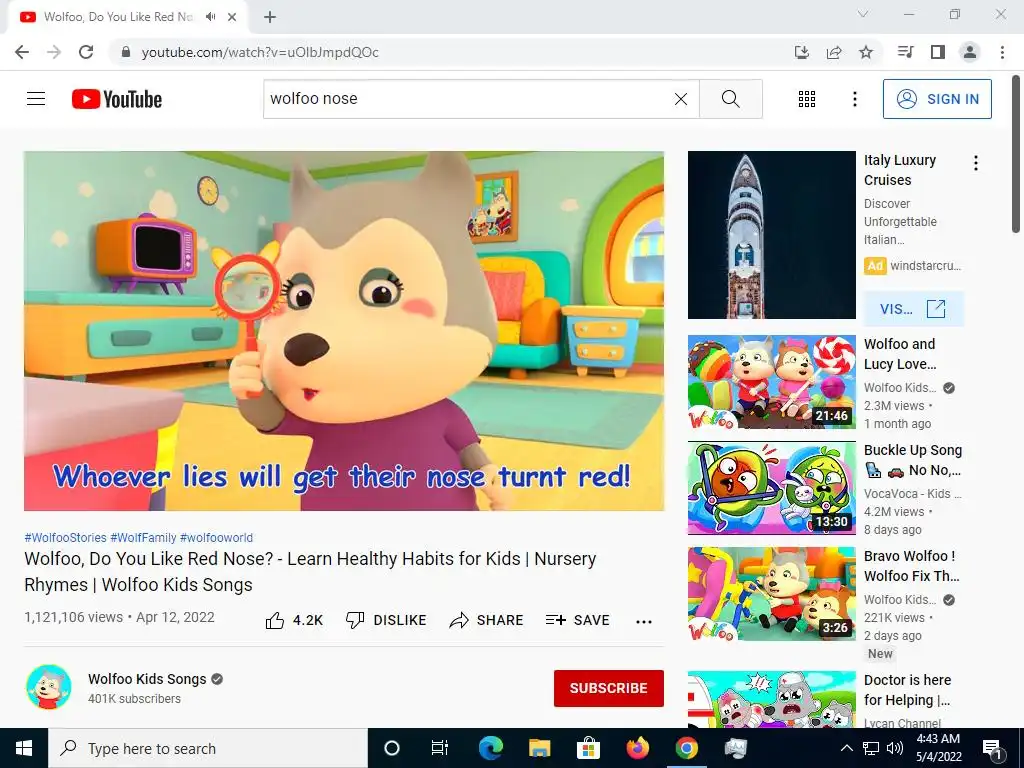1024x768 pixels.
Task: View site info lock icon
Action: click(x=126, y=52)
